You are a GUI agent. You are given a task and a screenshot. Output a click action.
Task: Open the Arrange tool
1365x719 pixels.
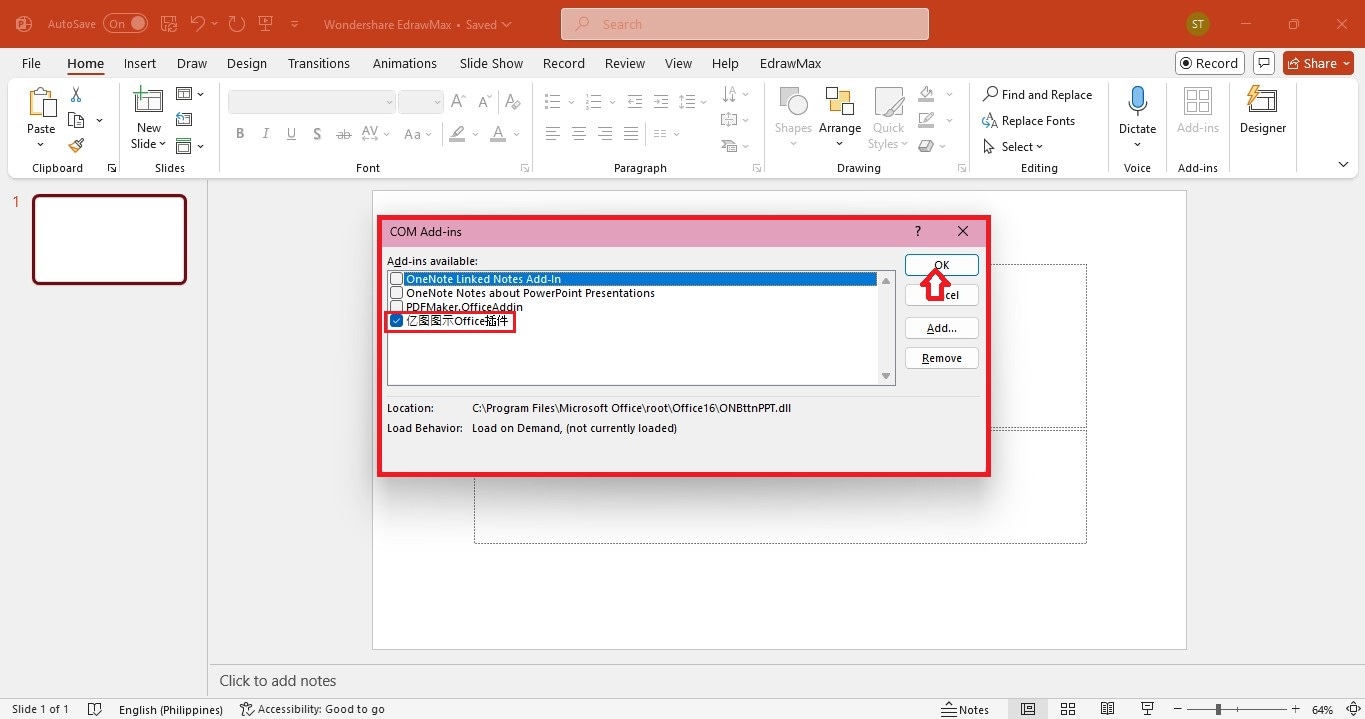point(840,118)
